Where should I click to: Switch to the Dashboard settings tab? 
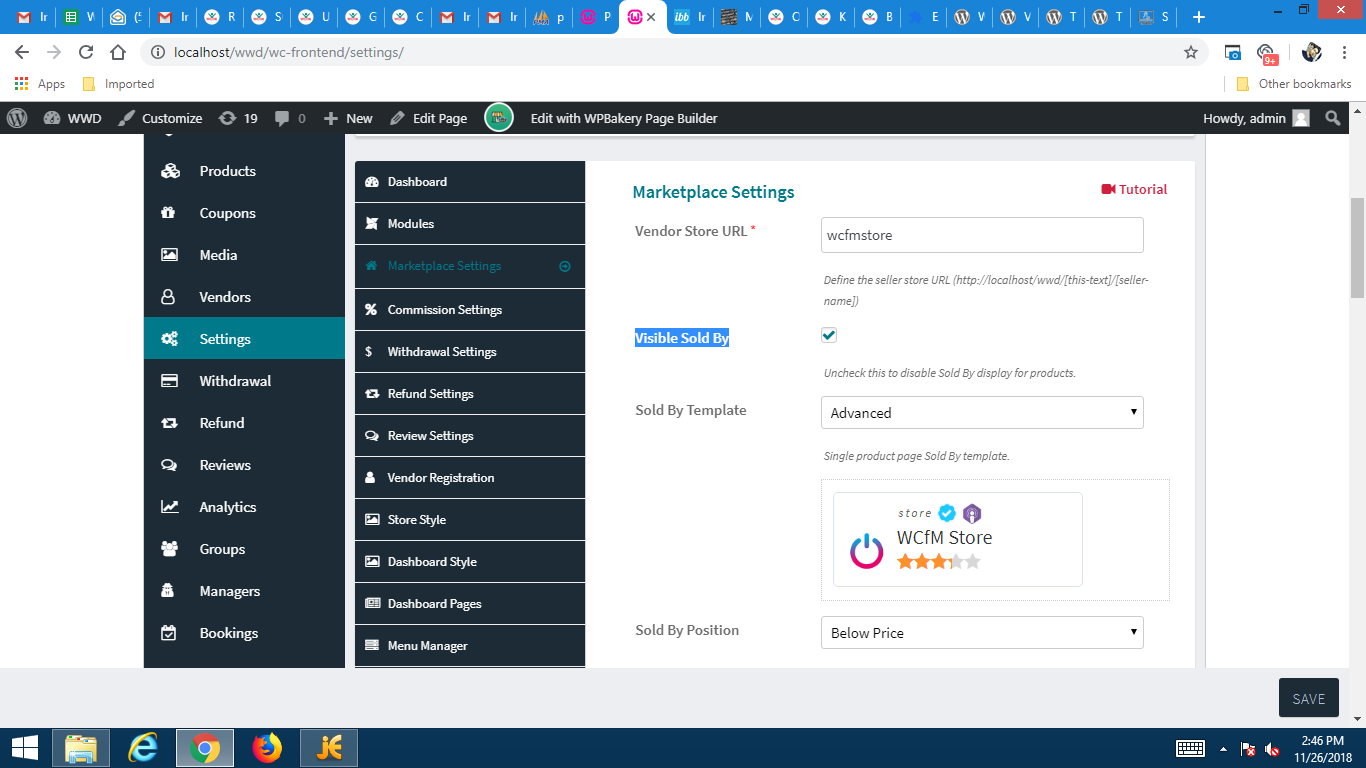point(470,182)
